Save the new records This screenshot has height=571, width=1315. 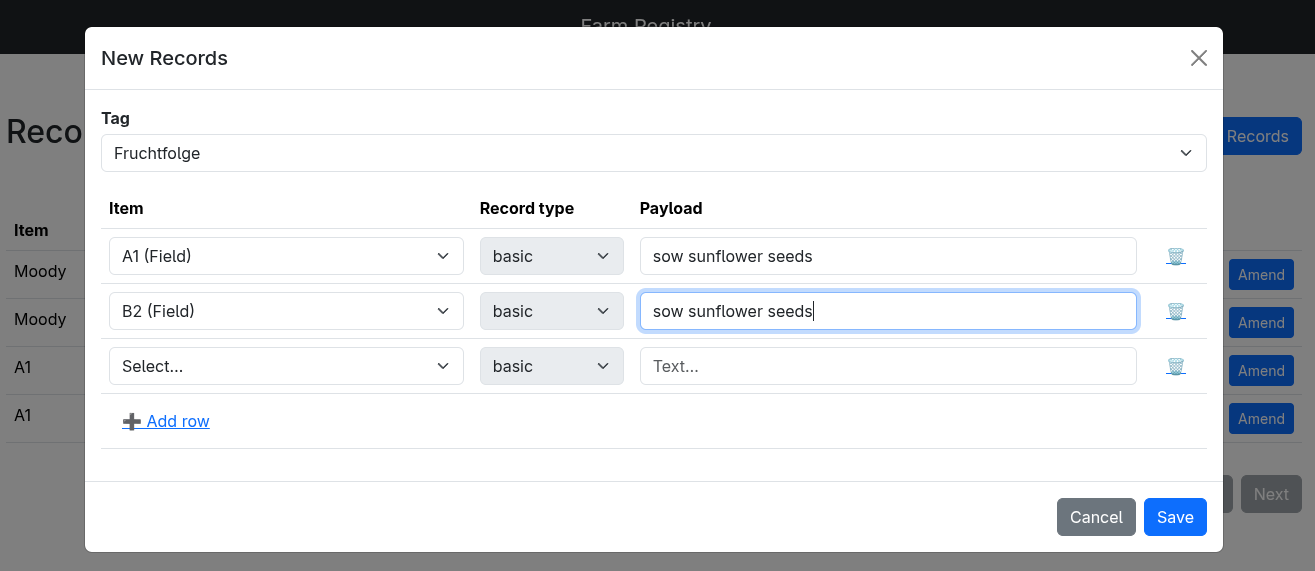pyautogui.click(x=1175, y=517)
